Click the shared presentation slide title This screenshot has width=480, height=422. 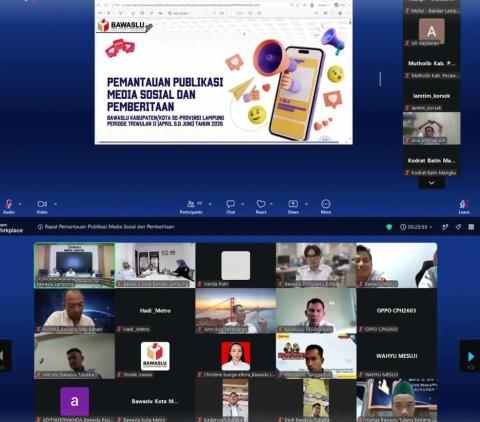coord(165,95)
